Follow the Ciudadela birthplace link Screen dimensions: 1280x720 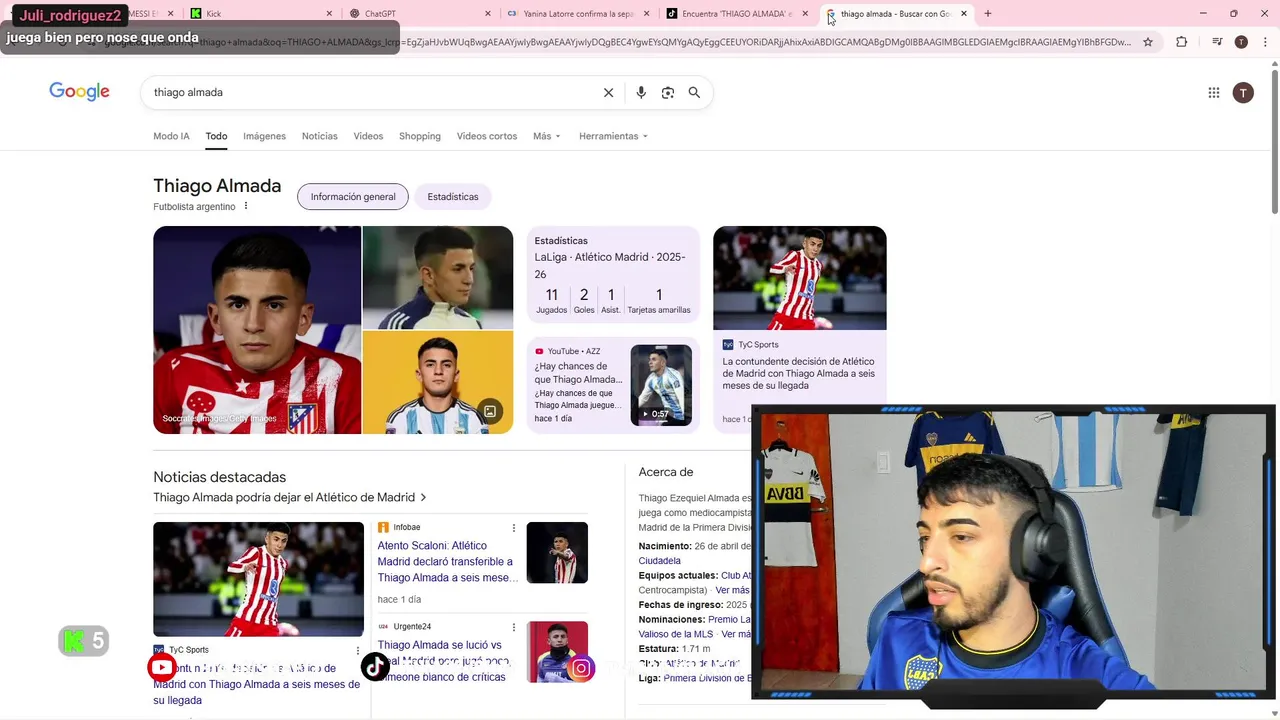(x=660, y=561)
